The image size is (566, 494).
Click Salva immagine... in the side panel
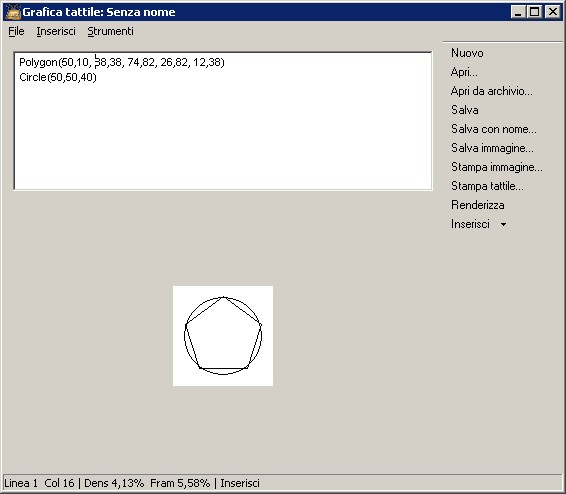coord(492,148)
